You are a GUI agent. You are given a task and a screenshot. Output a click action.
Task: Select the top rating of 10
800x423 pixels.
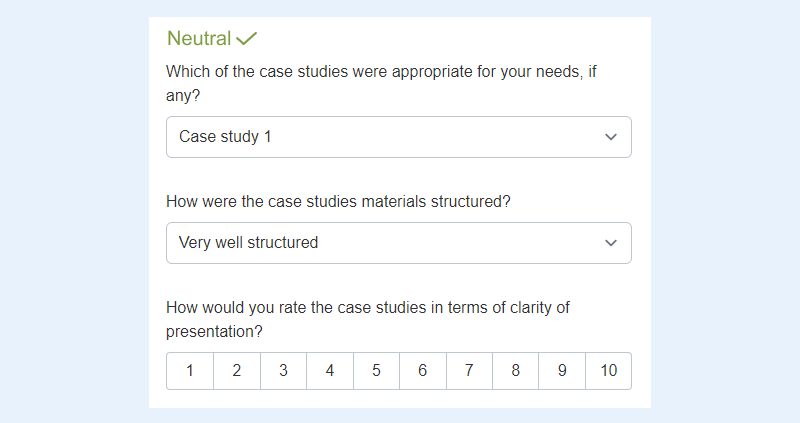tap(609, 371)
